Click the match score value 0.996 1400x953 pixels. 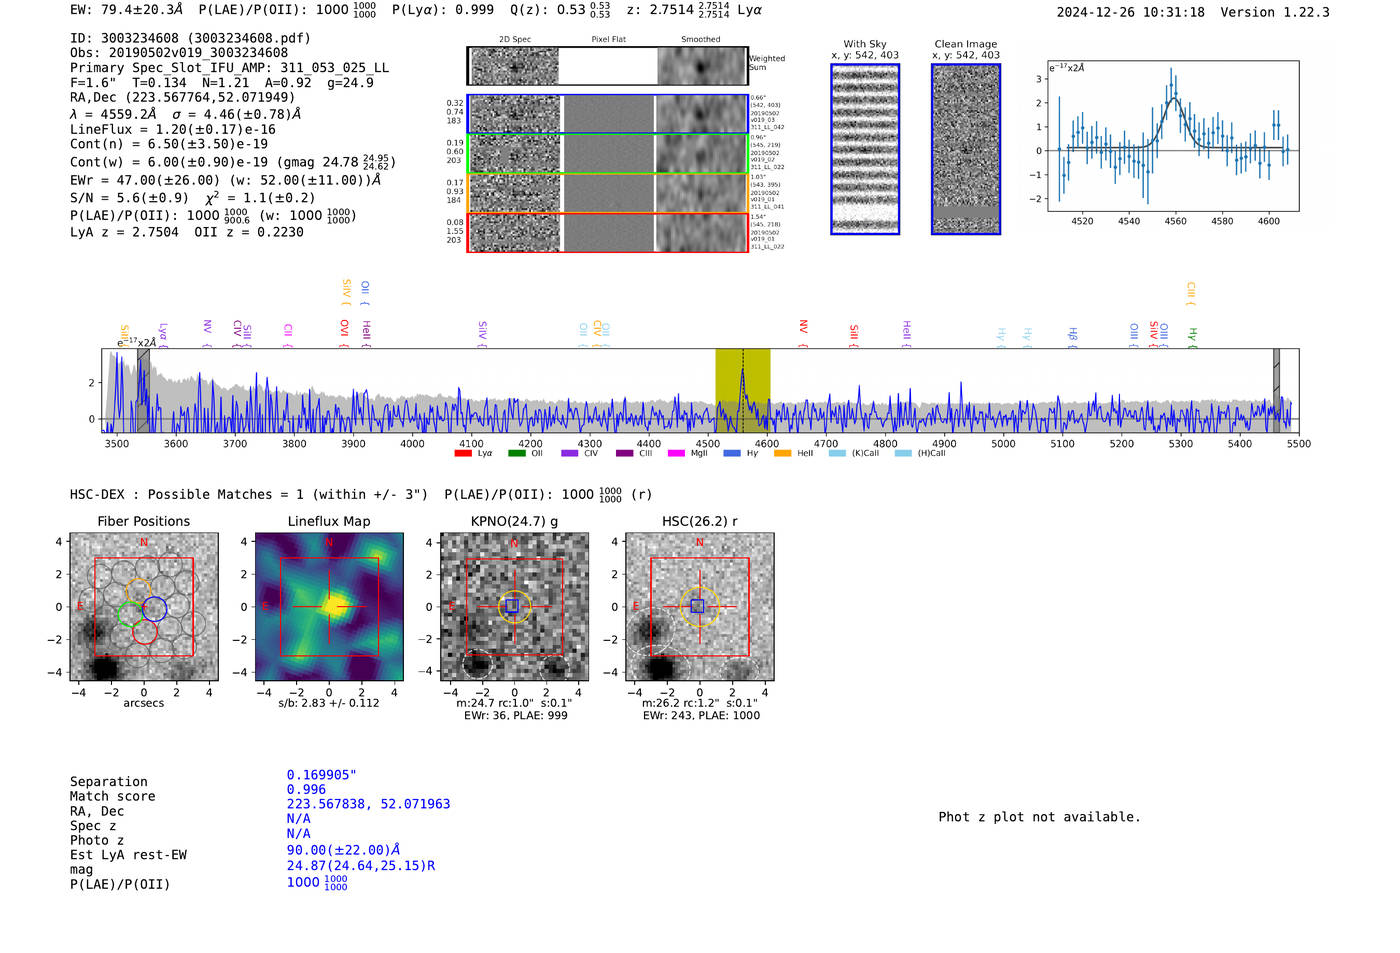coord(306,790)
